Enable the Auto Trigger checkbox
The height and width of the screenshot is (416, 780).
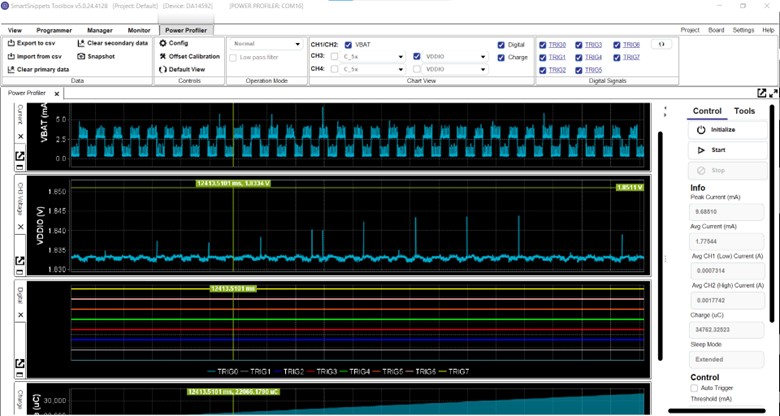tap(694, 388)
